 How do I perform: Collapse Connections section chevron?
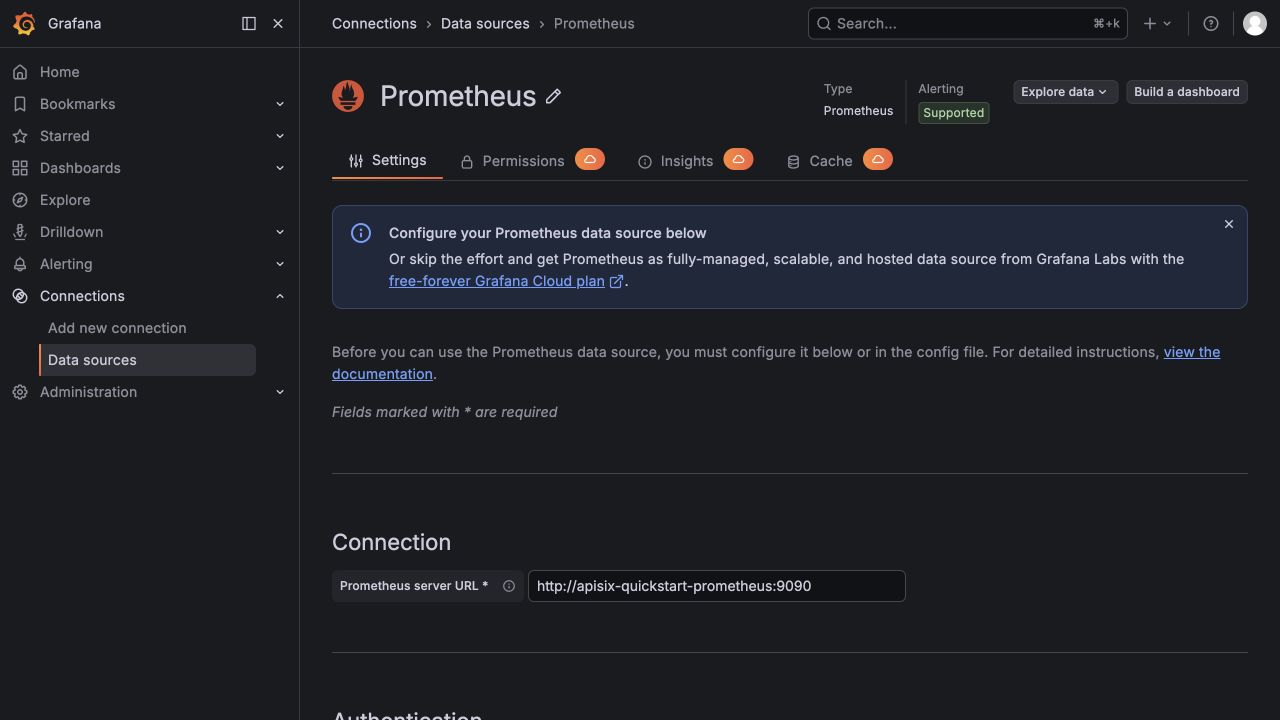click(280, 296)
